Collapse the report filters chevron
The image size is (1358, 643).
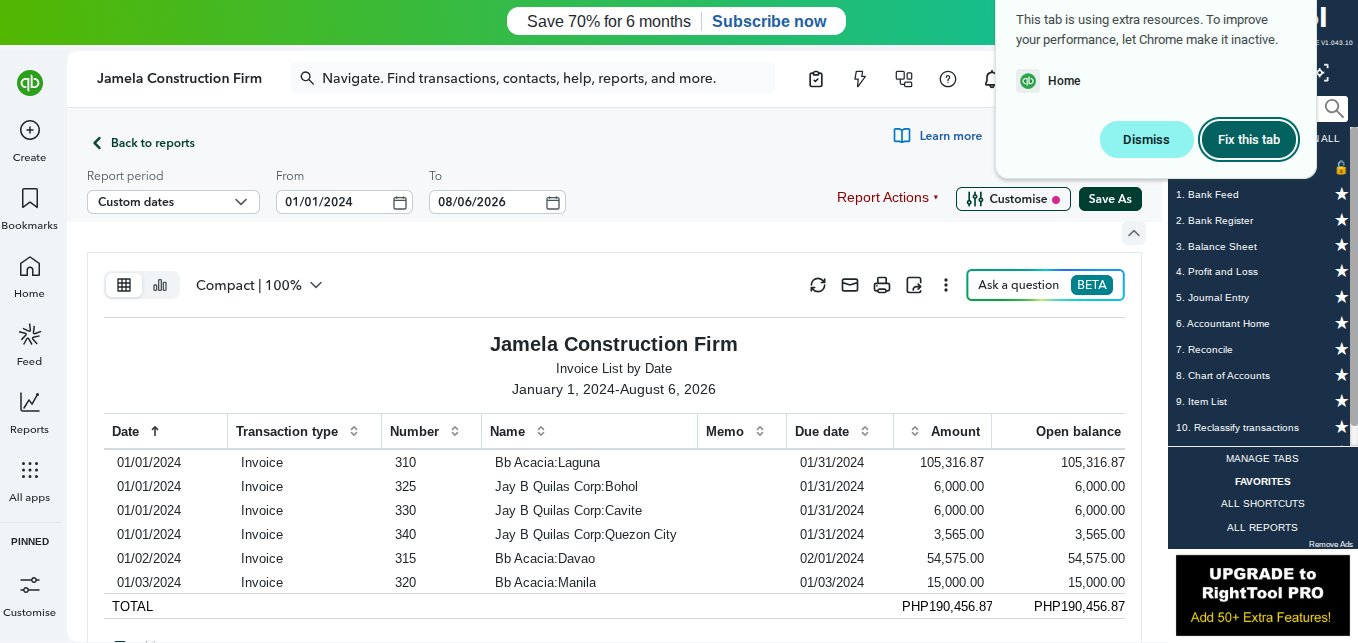pos(1133,233)
